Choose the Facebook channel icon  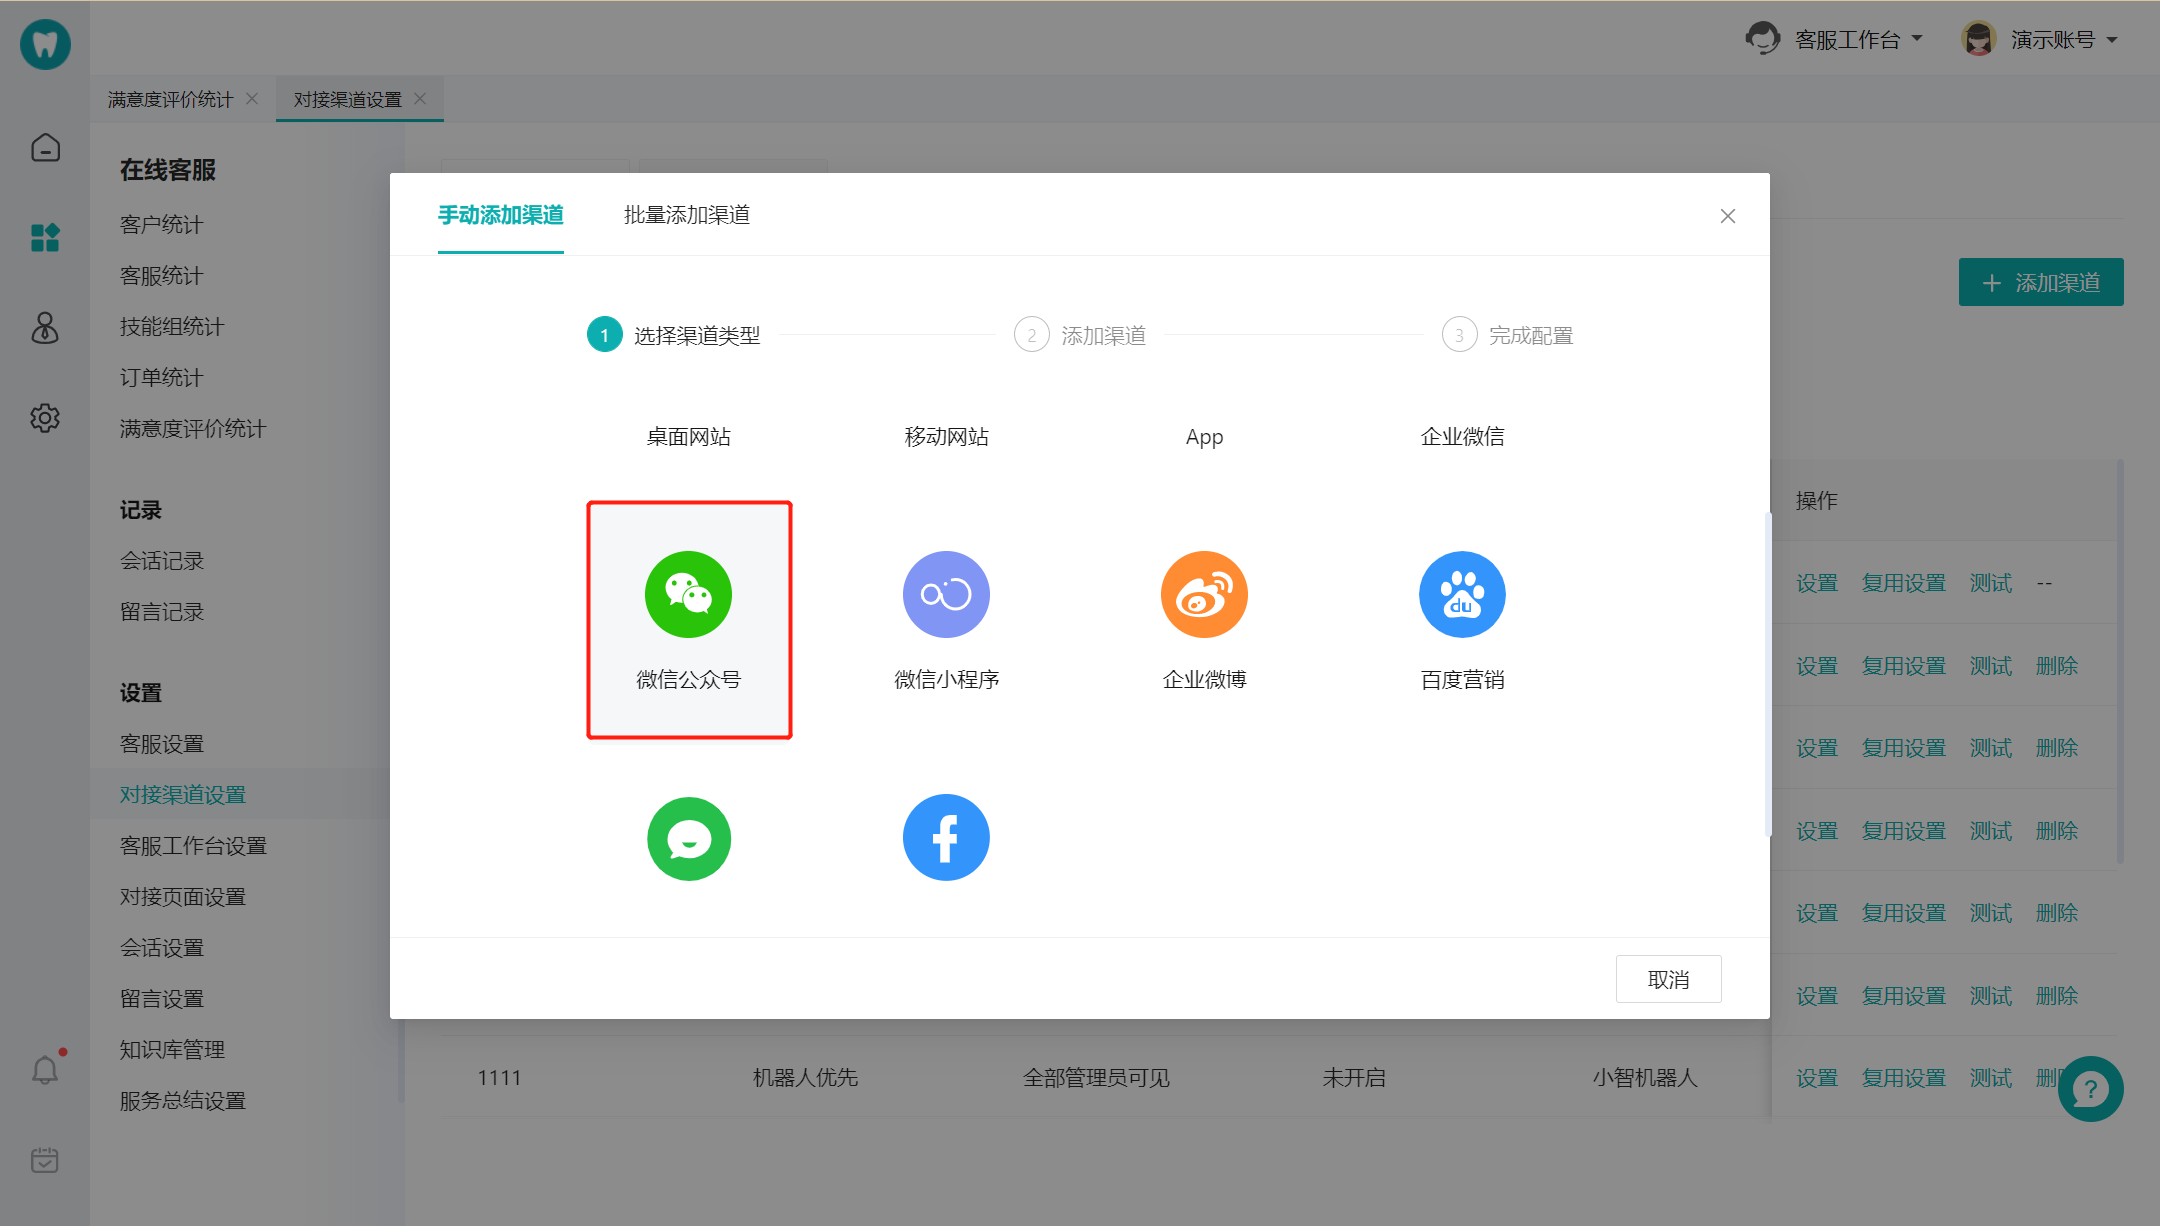(x=946, y=838)
